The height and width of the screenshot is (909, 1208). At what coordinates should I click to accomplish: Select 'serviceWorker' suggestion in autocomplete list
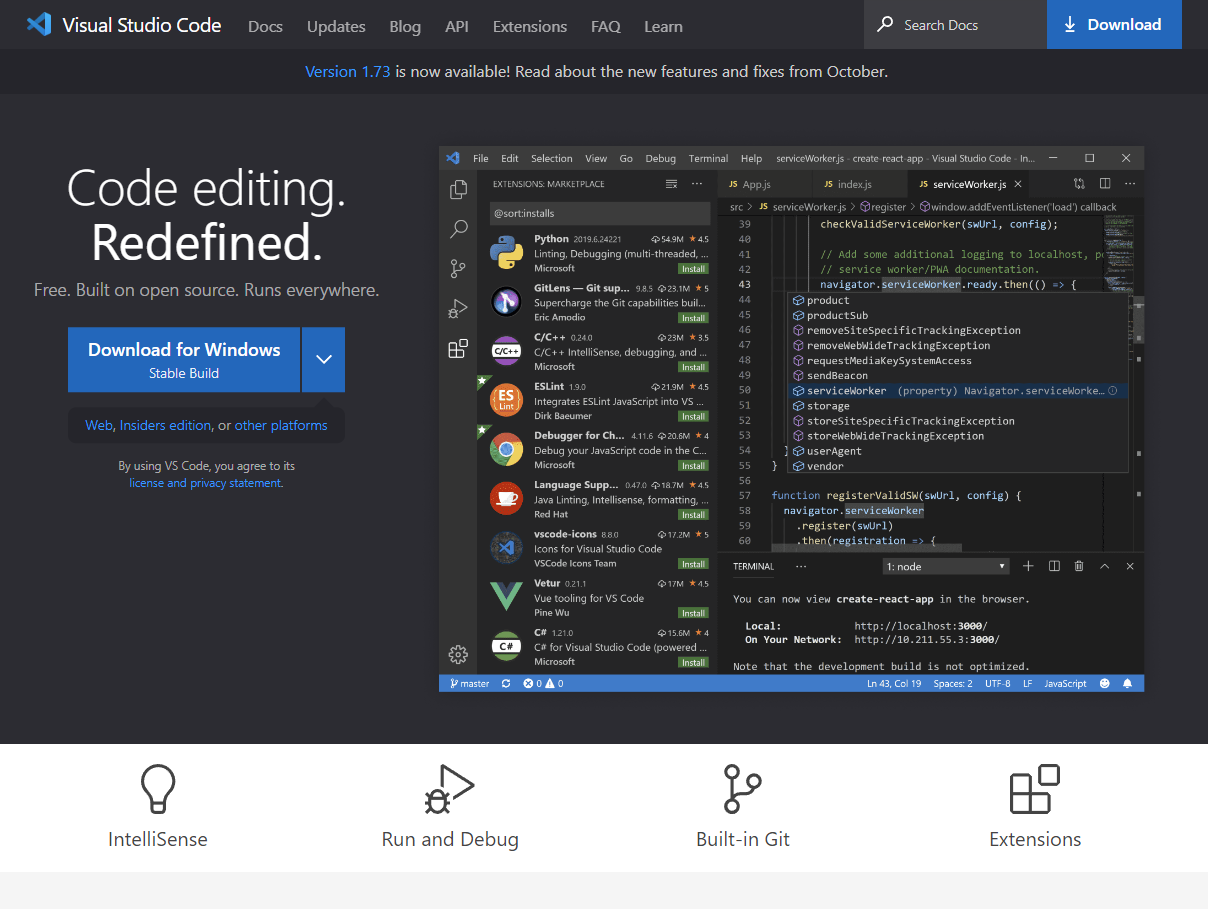pos(958,391)
